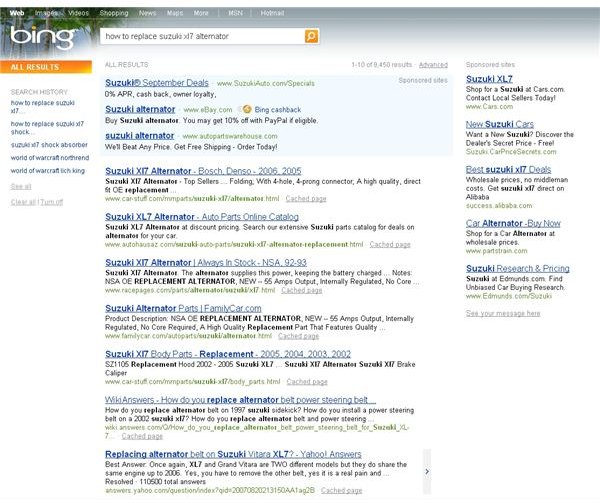
Task: Open 'Suzuki Alternator Parts | FamilyCar.com' result
Action: click(x=183, y=308)
